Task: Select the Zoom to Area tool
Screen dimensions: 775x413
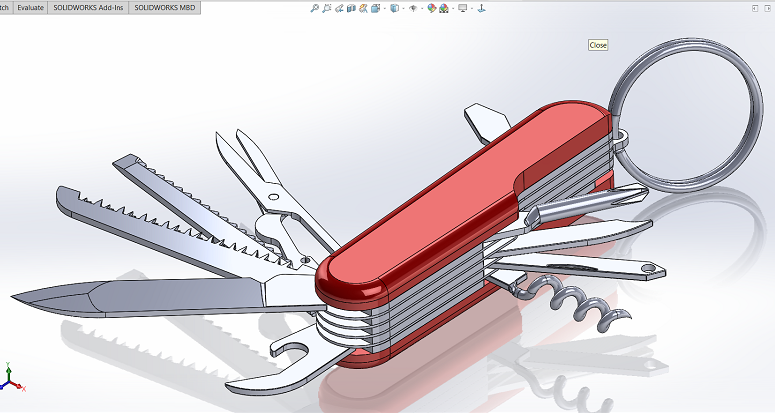Action: tap(327, 8)
